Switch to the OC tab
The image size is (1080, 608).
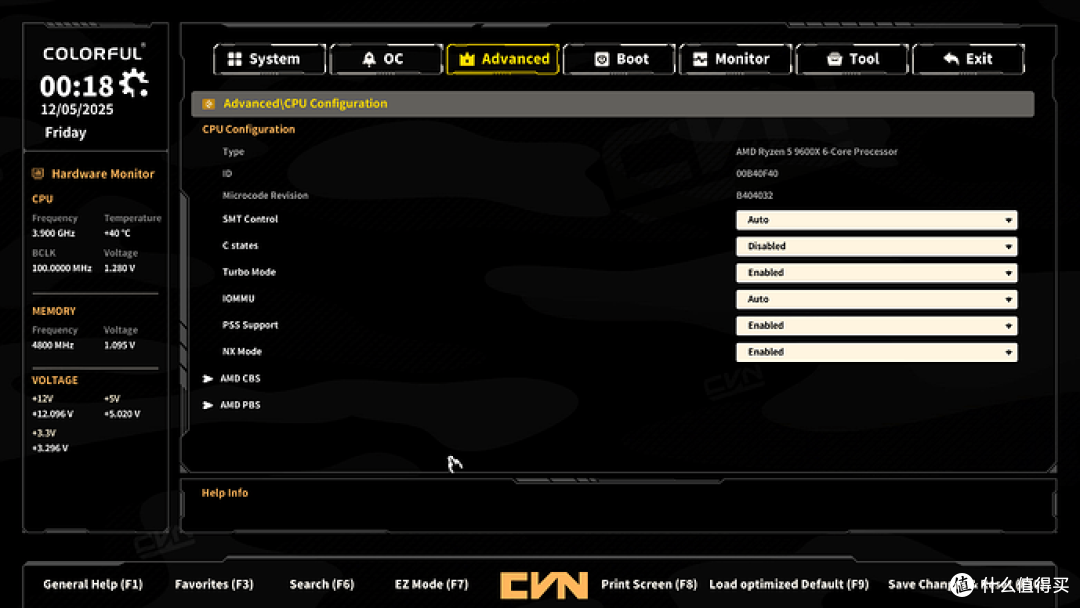coord(386,59)
